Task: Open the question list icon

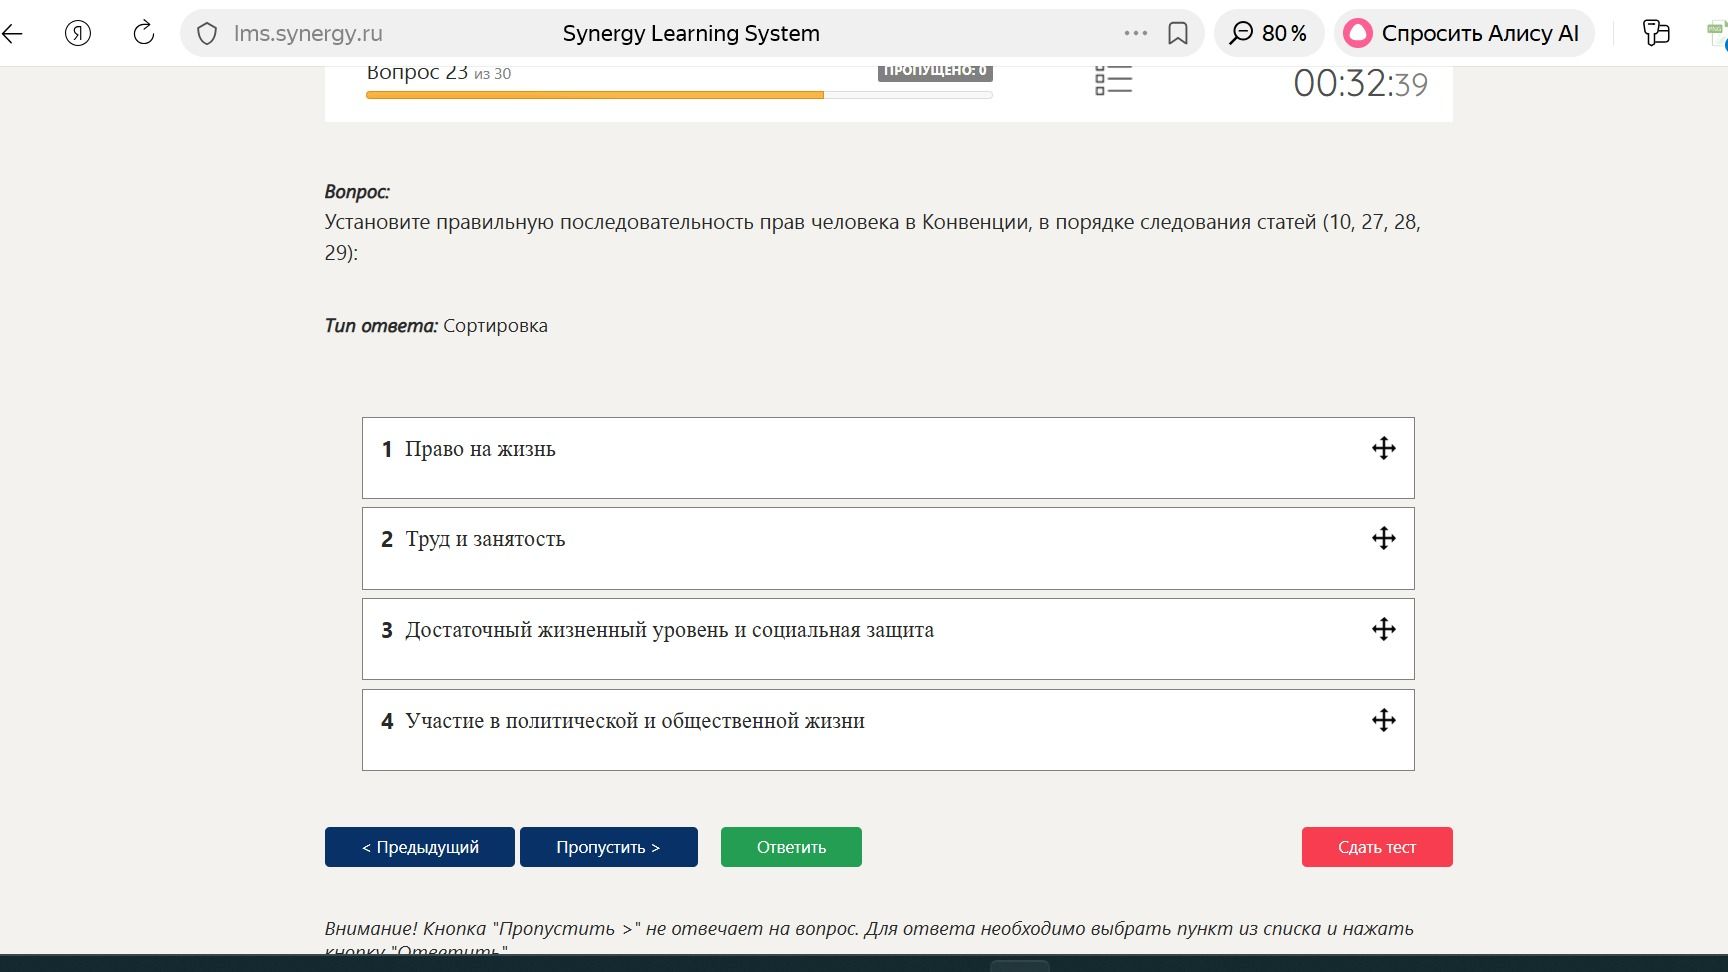Action: [1113, 80]
